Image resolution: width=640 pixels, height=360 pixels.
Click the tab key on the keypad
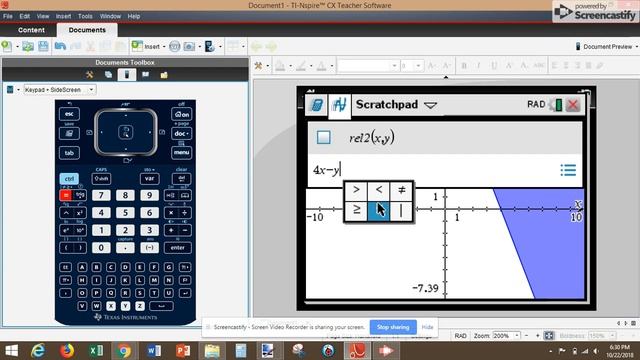point(69,153)
